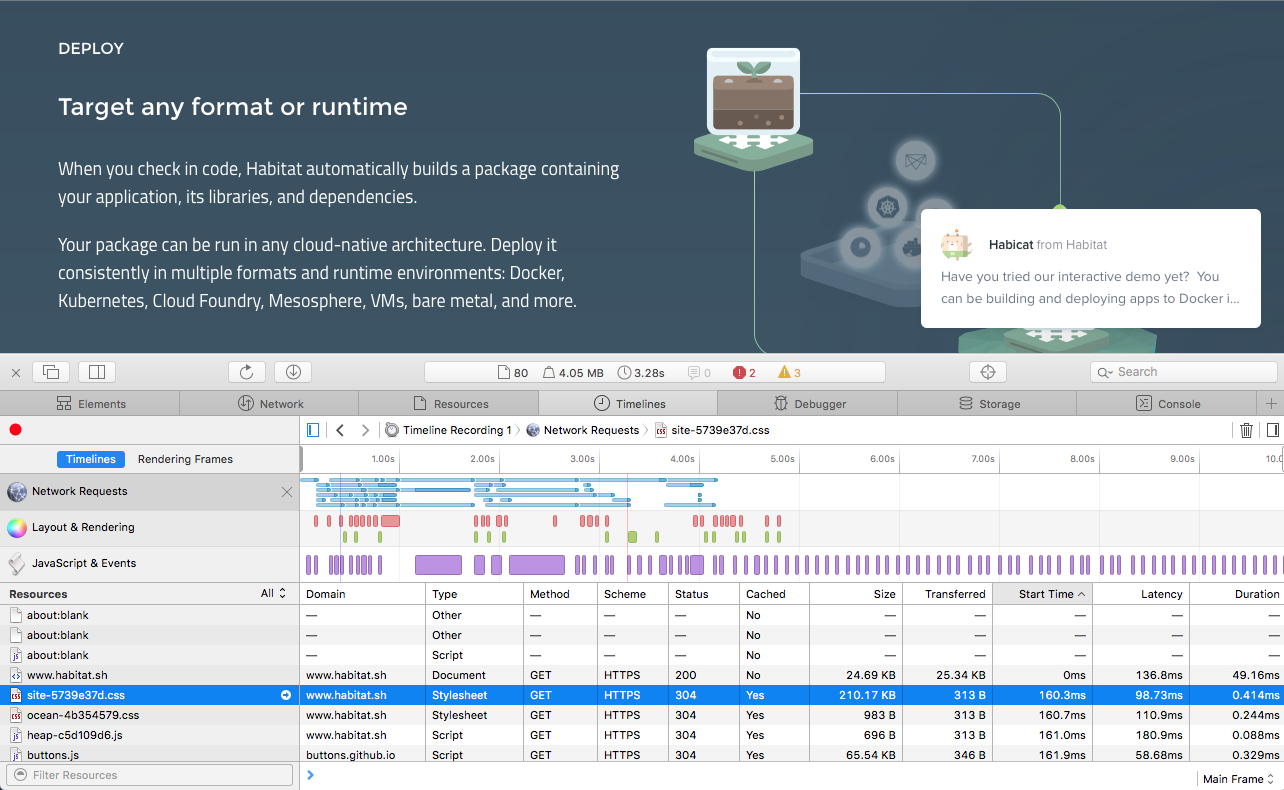Select ocean-4b354579.css resource row
This screenshot has width=1284, height=790.
pyautogui.click(x=150, y=715)
